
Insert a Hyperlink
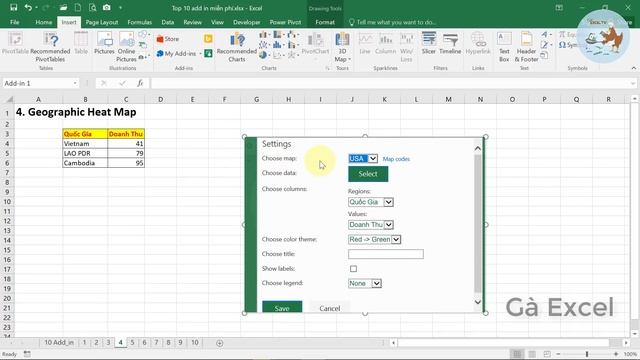[478, 44]
